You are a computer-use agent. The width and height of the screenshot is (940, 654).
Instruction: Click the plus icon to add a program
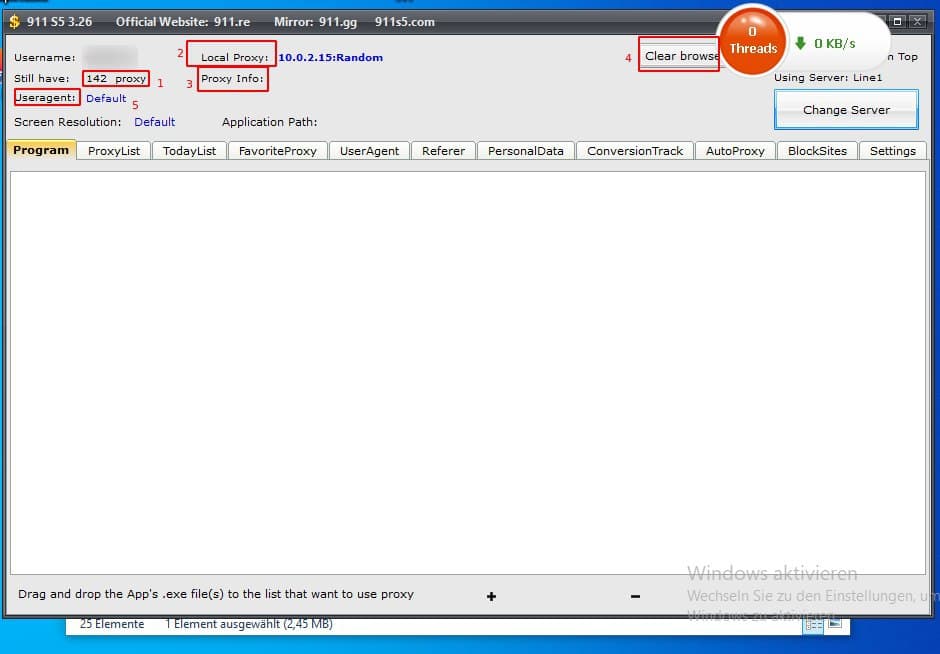pyautogui.click(x=491, y=596)
